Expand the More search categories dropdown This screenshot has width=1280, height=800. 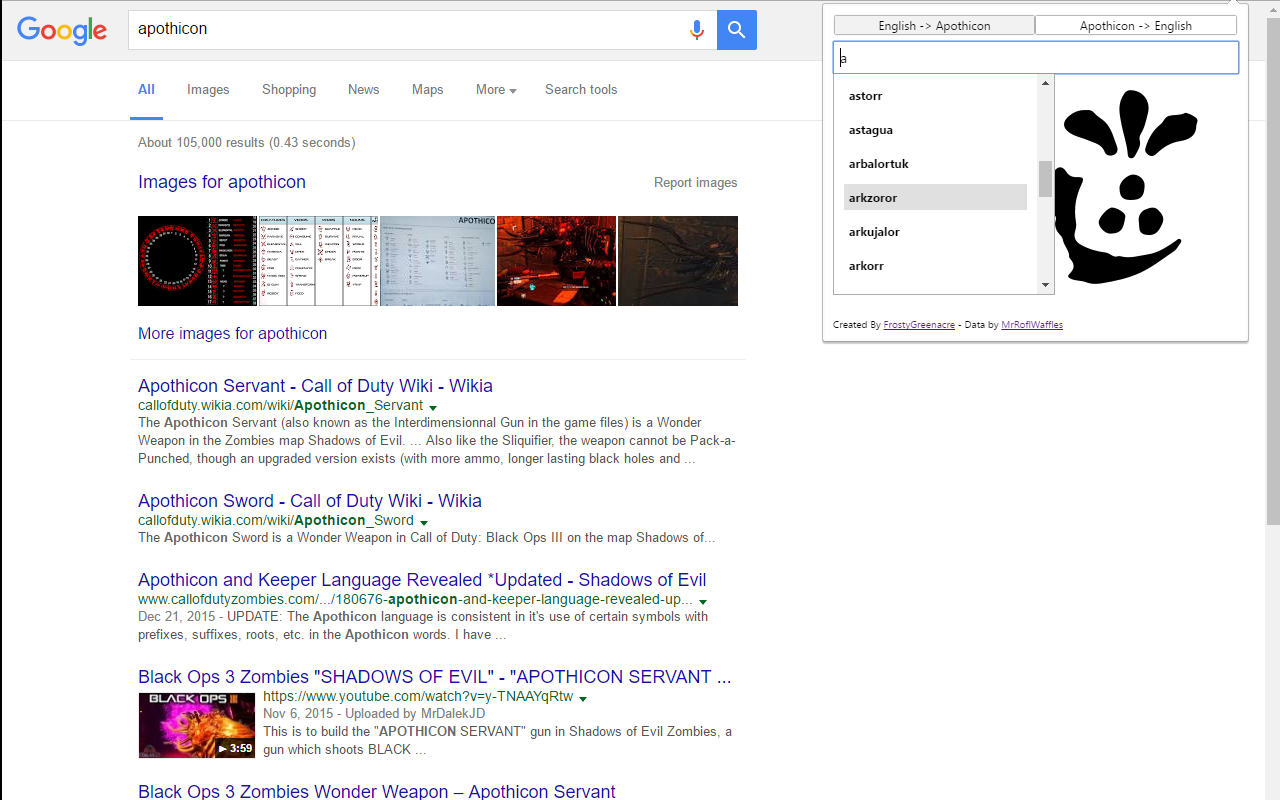point(496,90)
